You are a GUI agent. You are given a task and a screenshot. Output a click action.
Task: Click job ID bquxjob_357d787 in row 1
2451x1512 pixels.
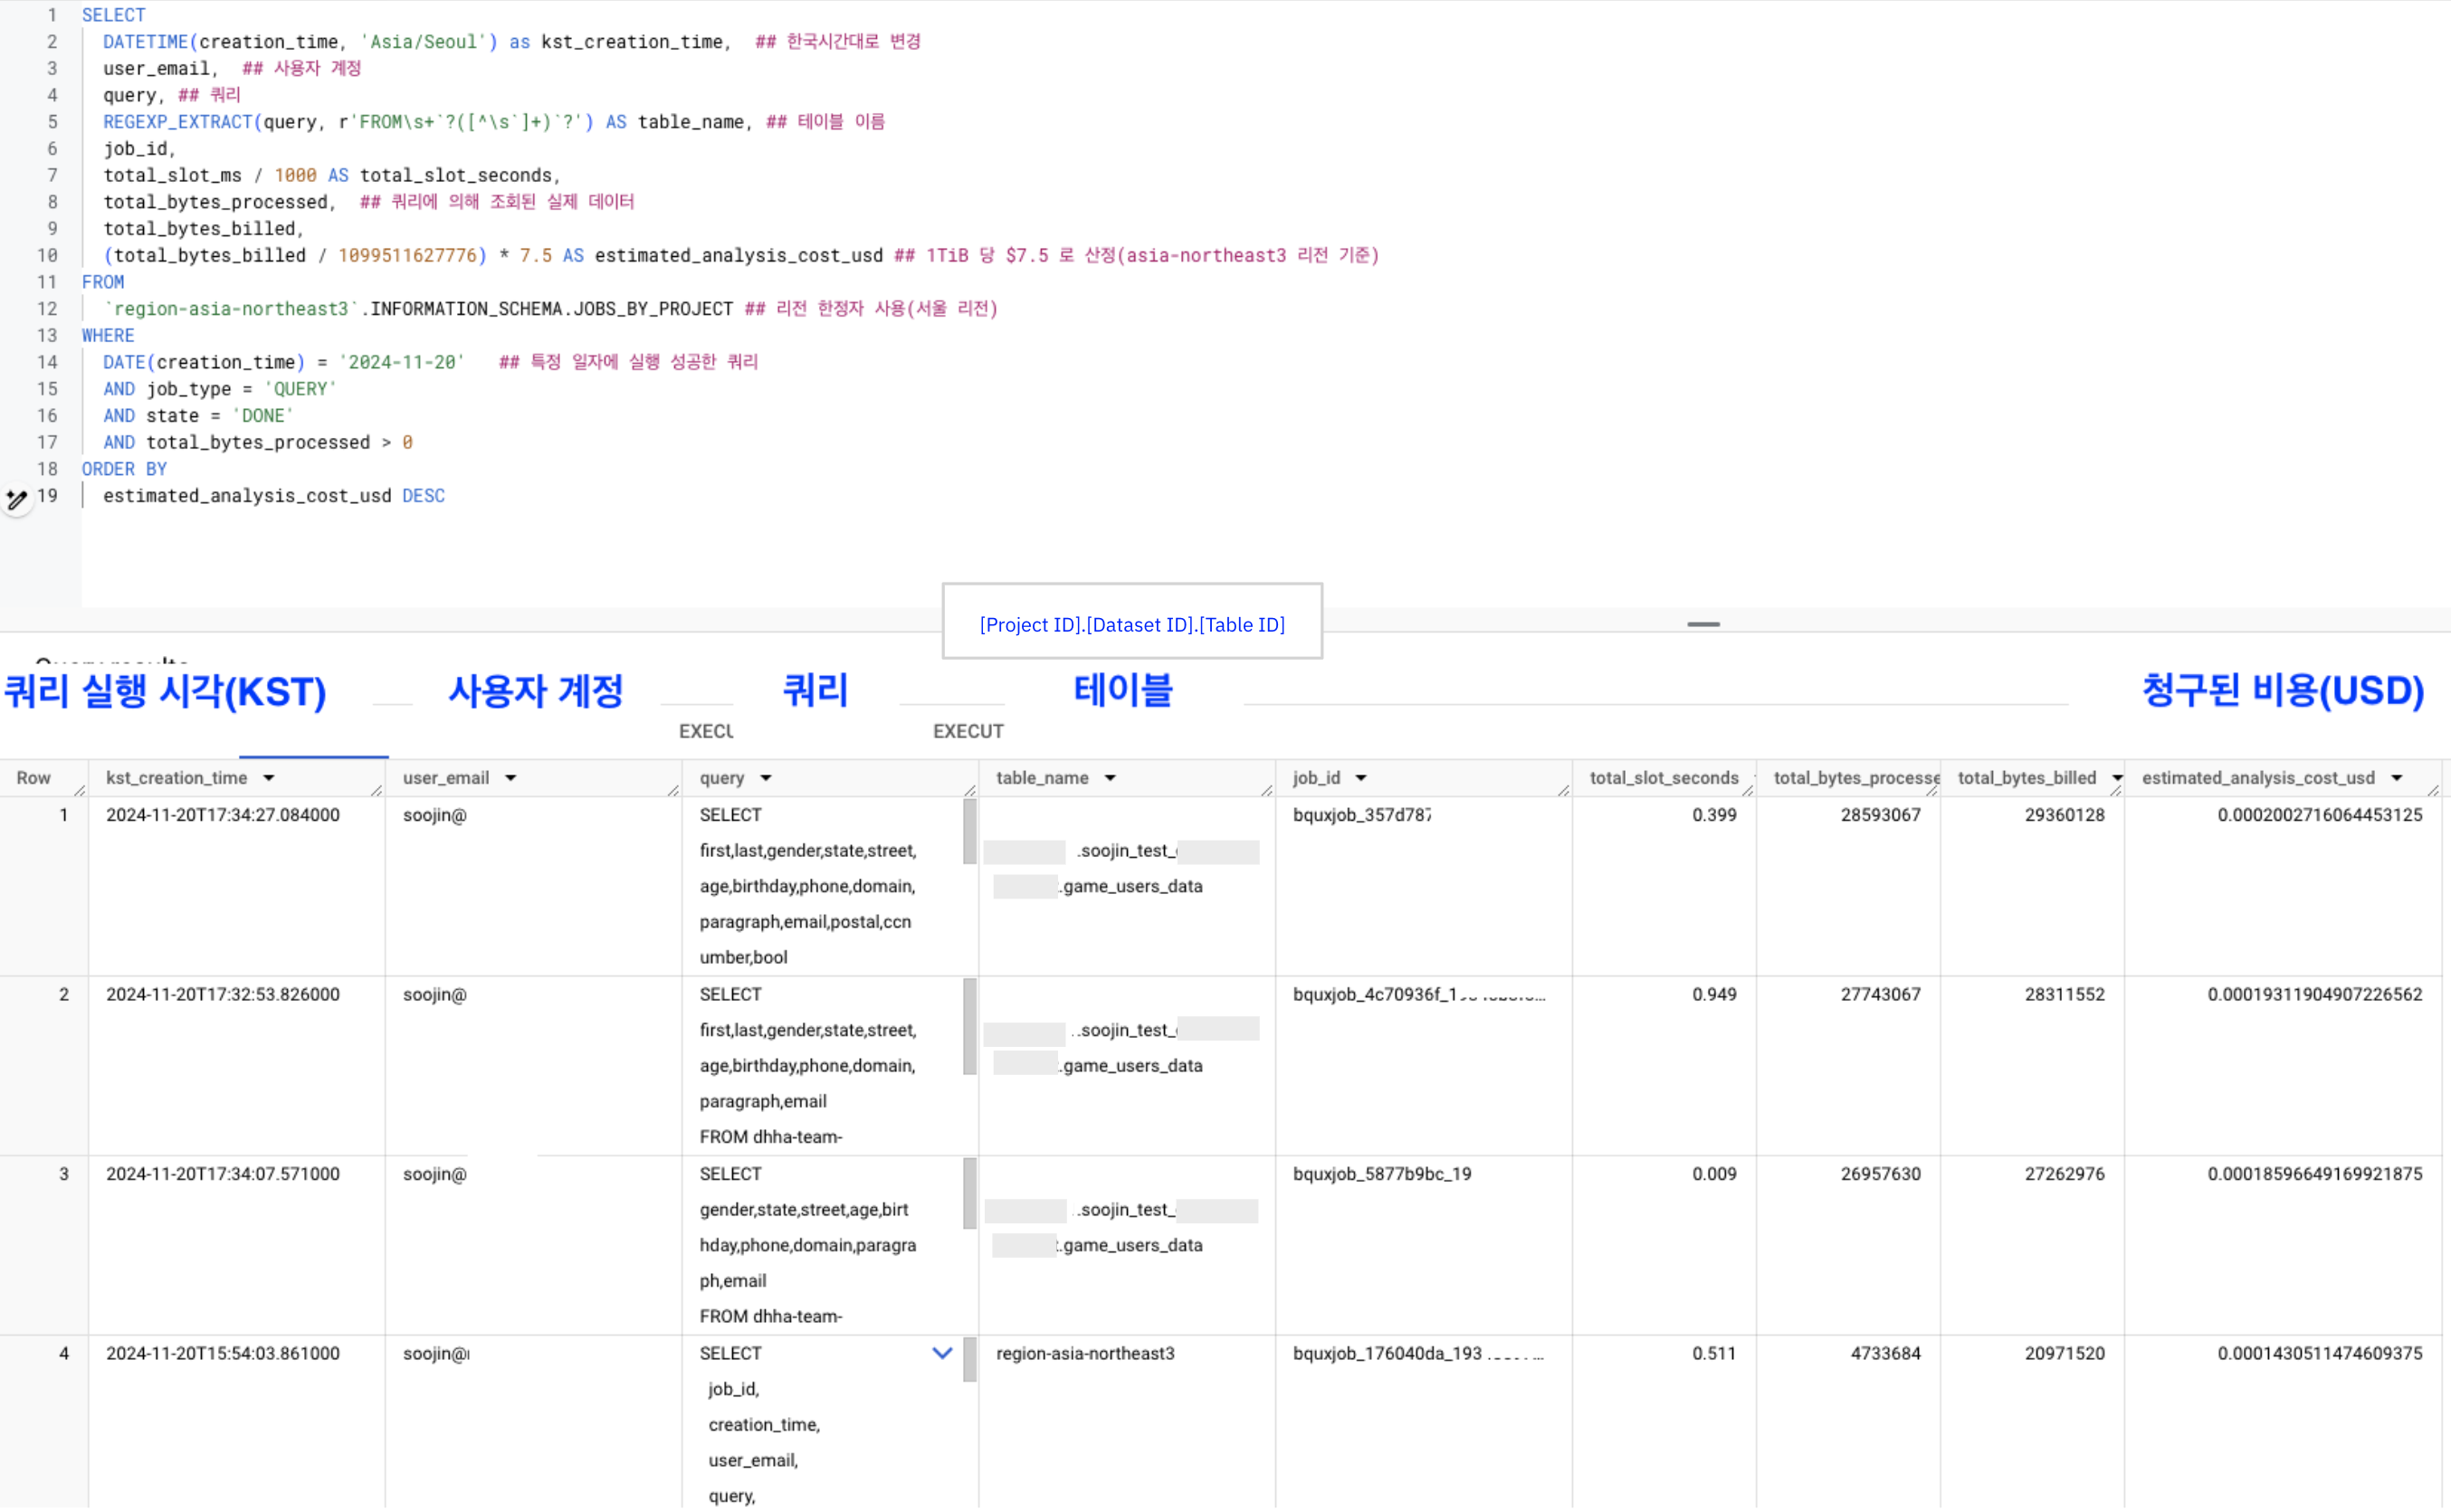(x=1360, y=815)
